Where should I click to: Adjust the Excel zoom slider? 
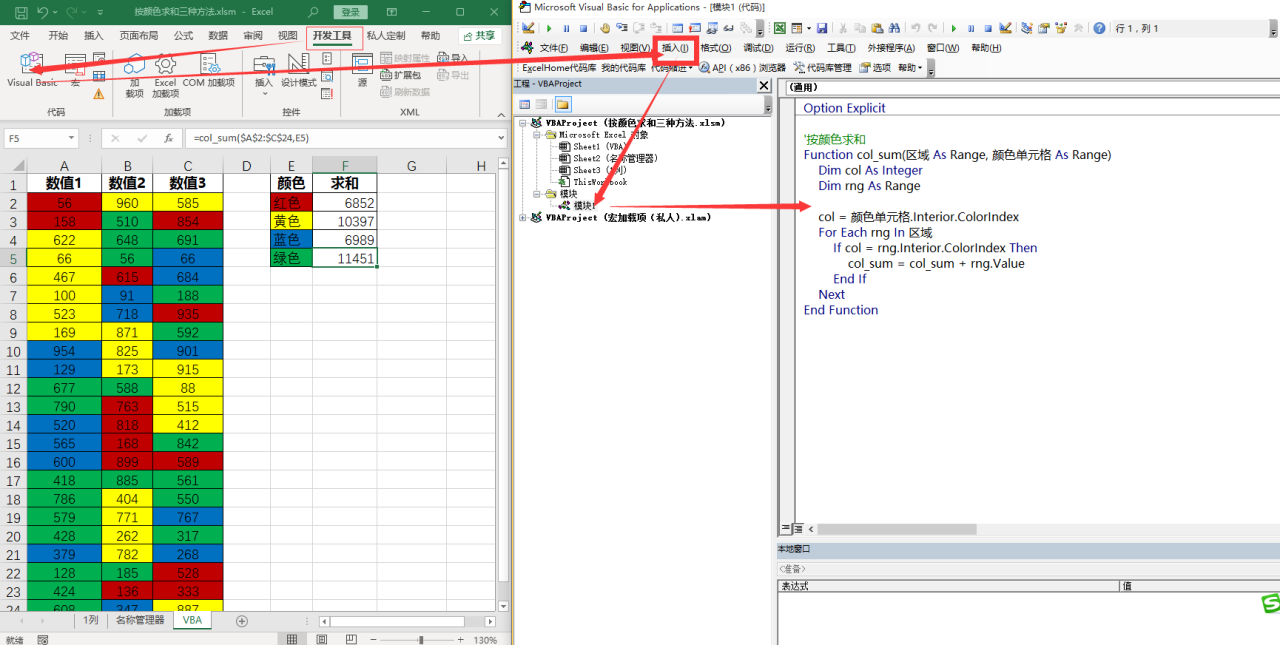[421, 639]
